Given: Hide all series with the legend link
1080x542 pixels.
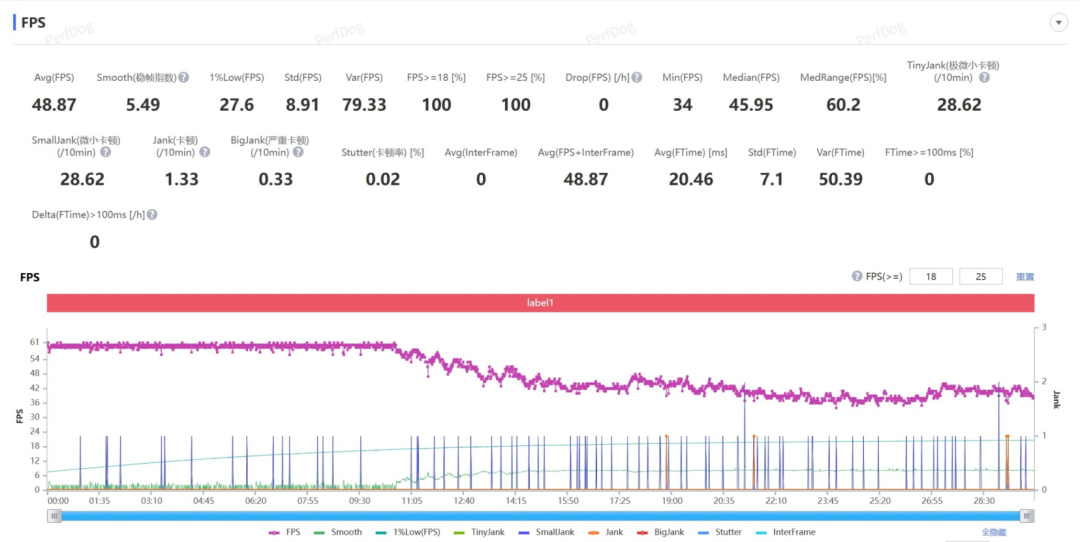Looking at the screenshot, I should coord(994,533).
